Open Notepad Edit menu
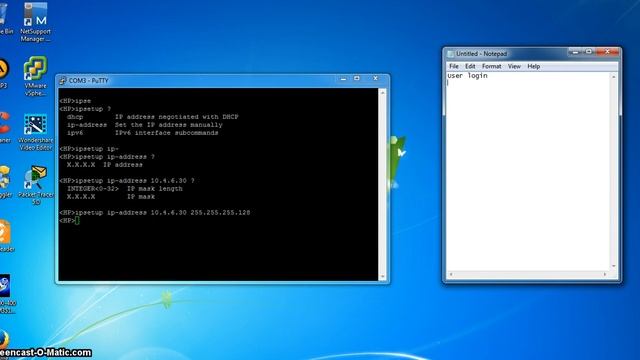This screenshot has width=640, height=360. (470, 66)
